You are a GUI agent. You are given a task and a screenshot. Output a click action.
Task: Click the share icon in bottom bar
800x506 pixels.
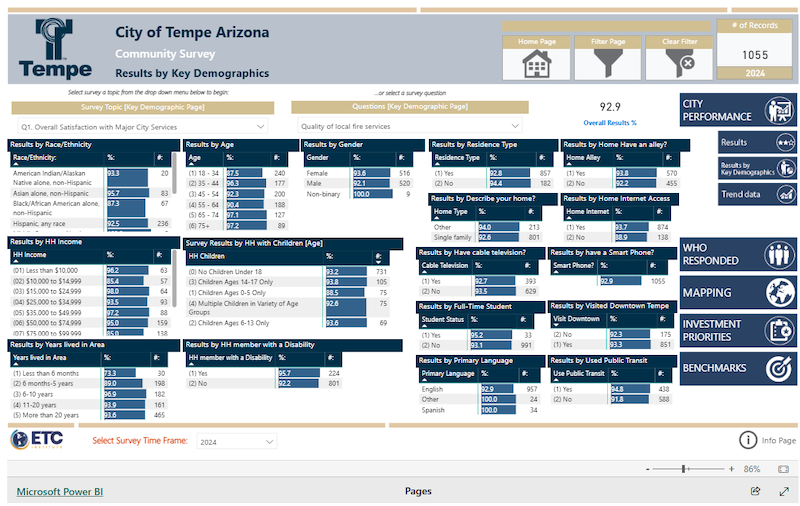[x=756, y=491]
